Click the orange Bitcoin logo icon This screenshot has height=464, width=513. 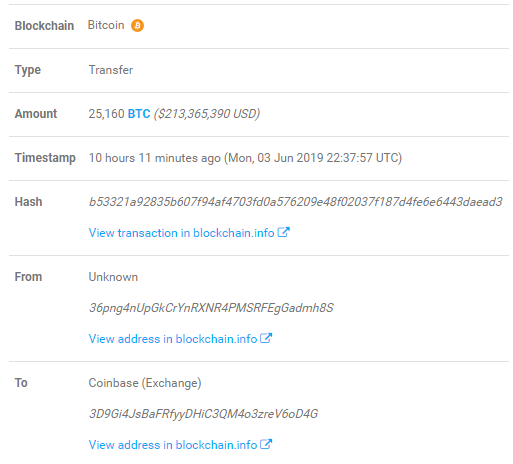click(x=137, y=26)
